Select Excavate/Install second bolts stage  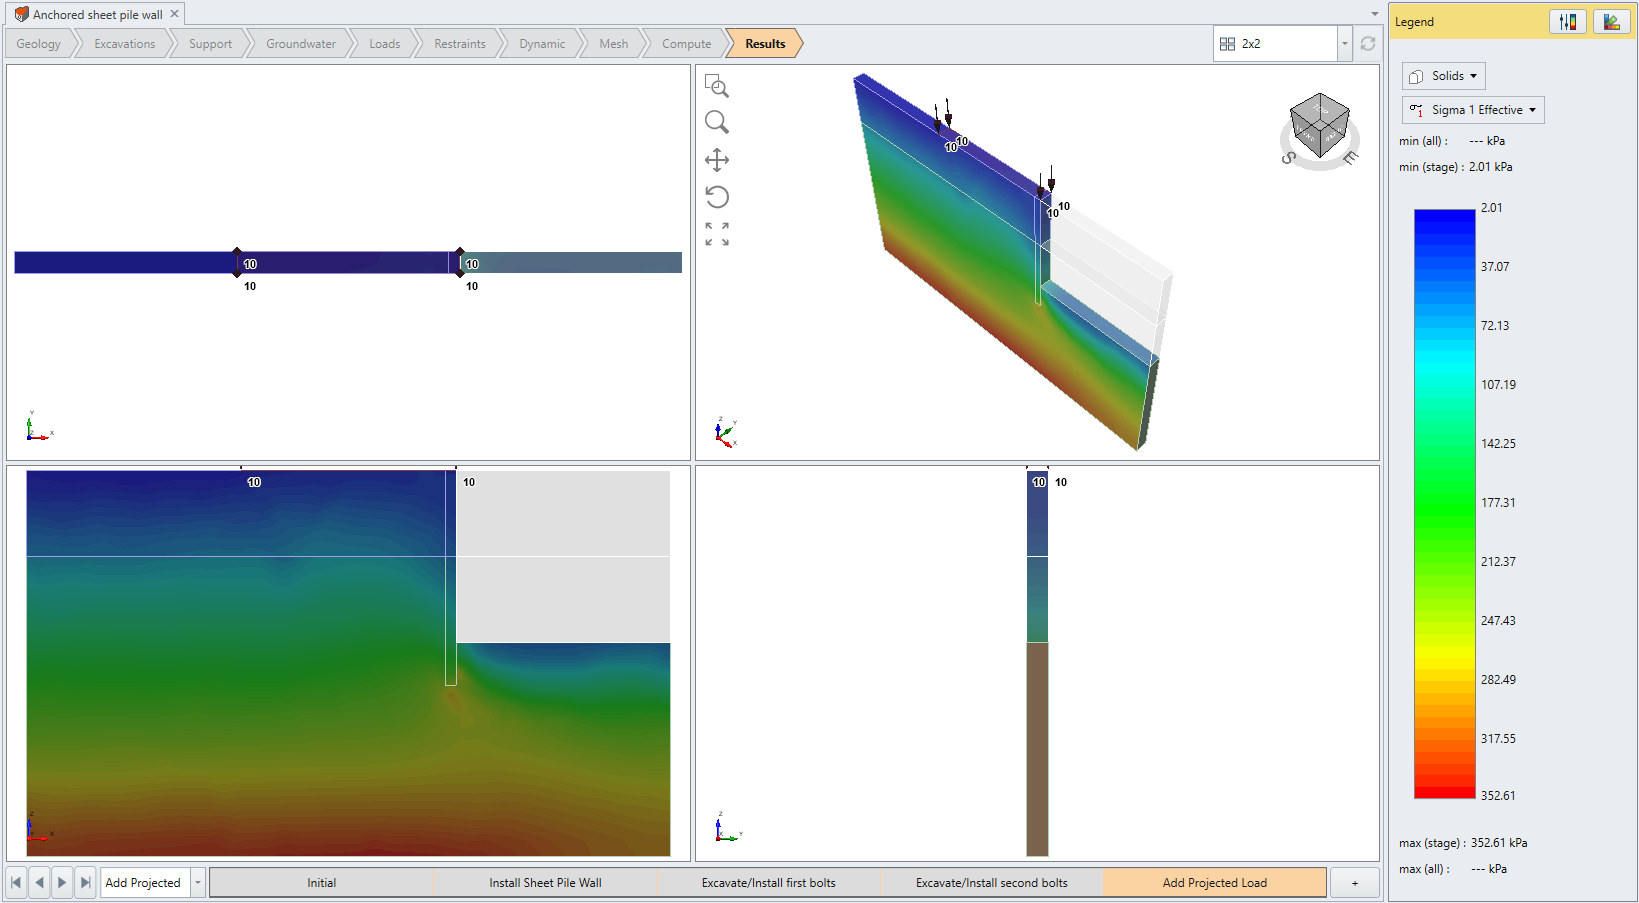tap(992, 883)
